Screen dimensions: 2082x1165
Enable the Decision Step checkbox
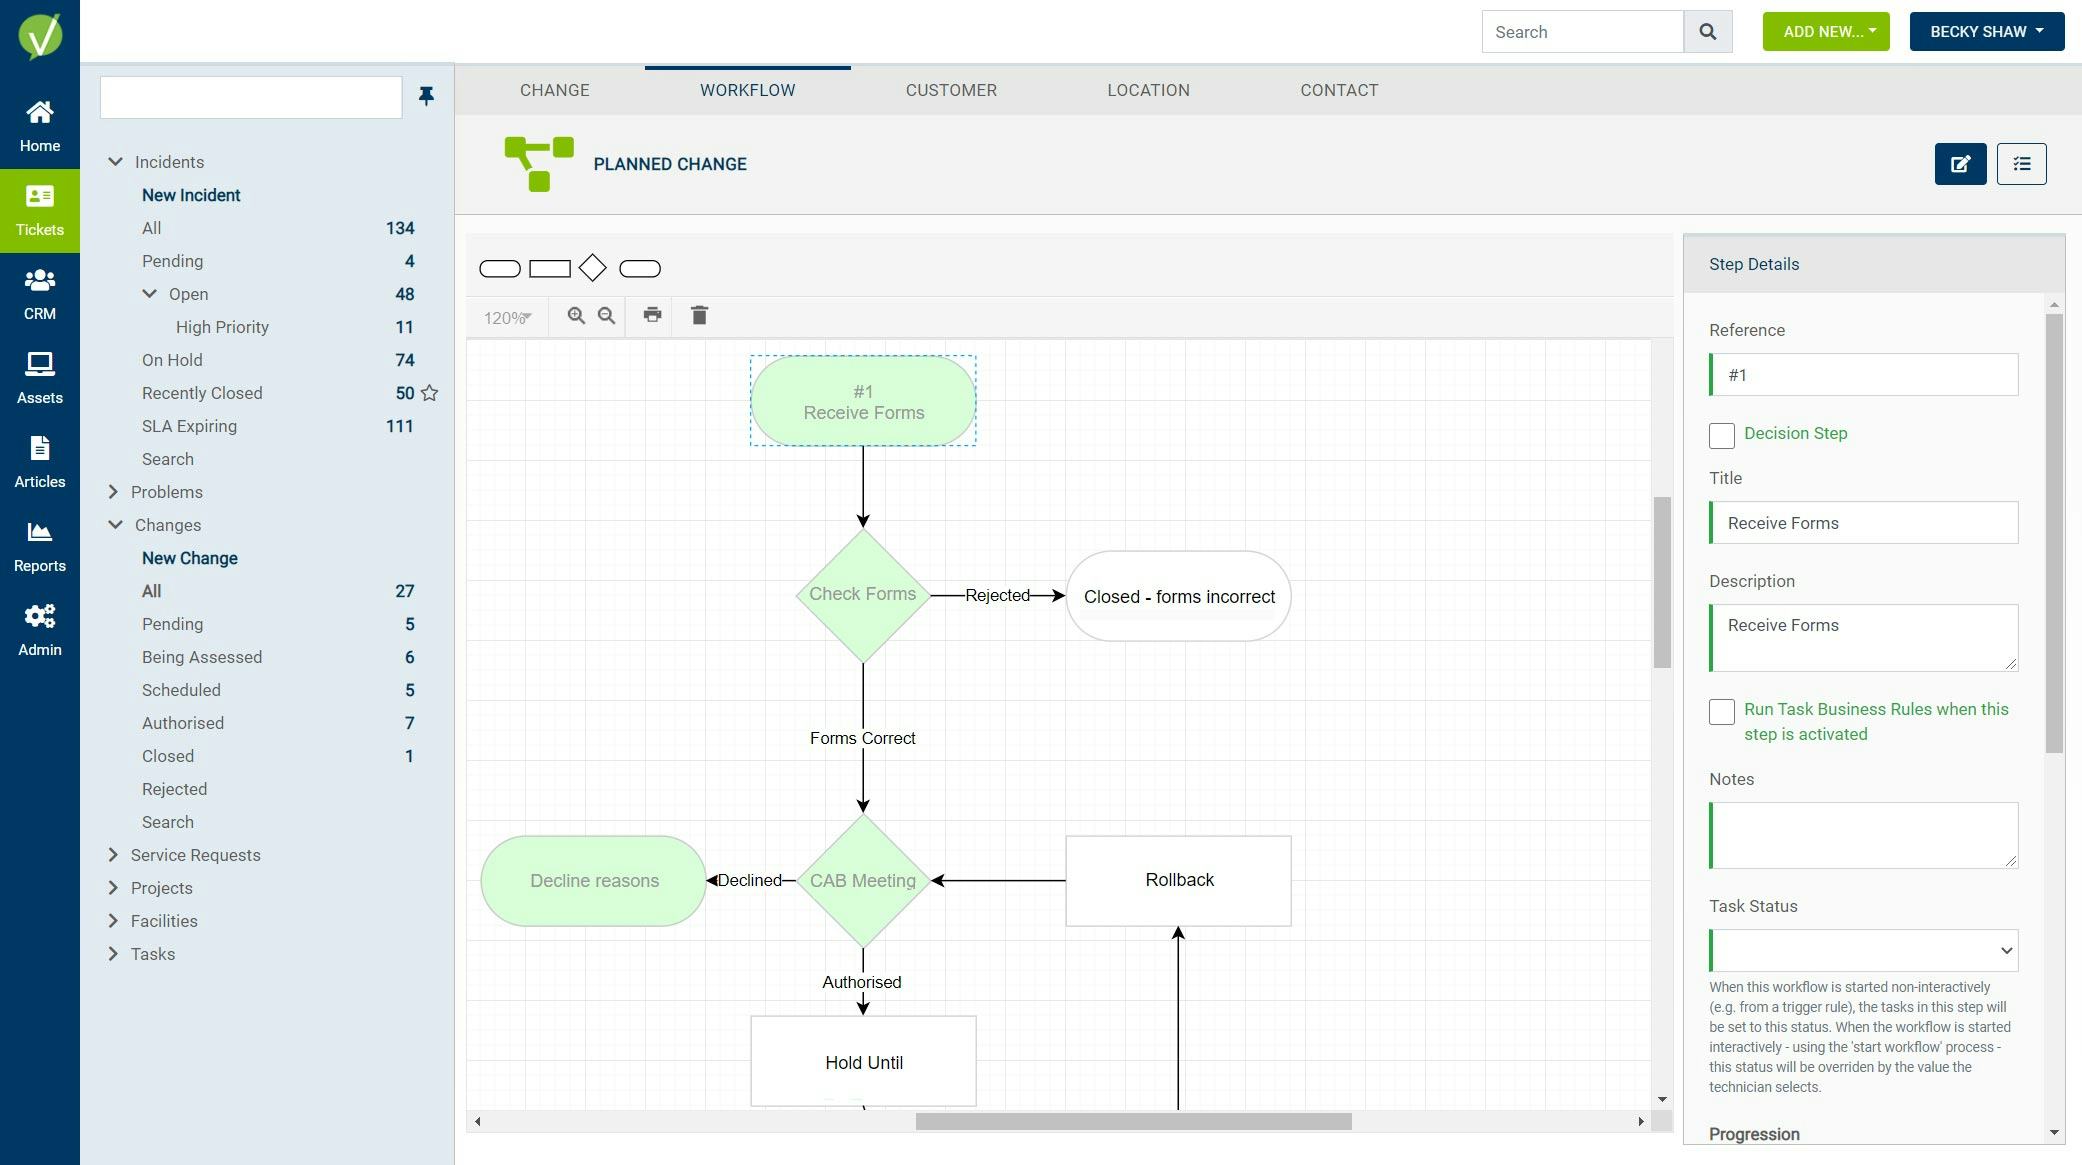point(1721,435)
